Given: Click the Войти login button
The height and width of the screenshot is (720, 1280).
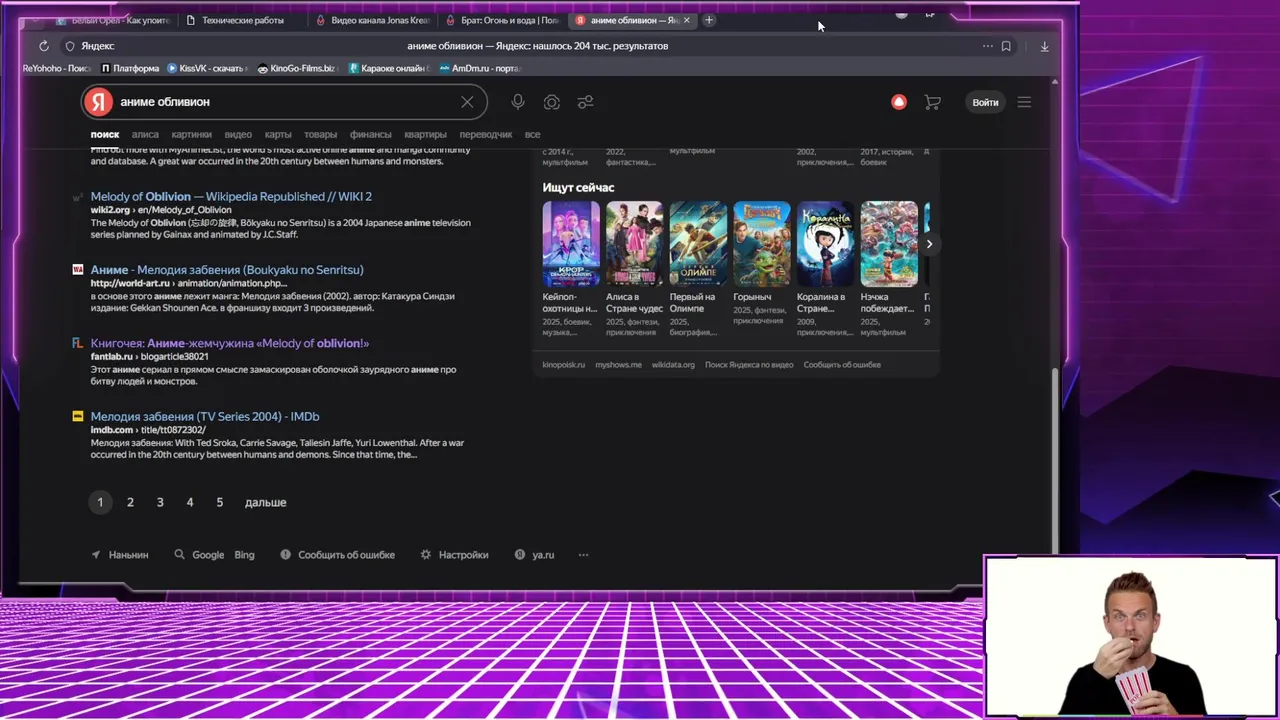Looking at the screenshot, I should (x=985, y=102).
